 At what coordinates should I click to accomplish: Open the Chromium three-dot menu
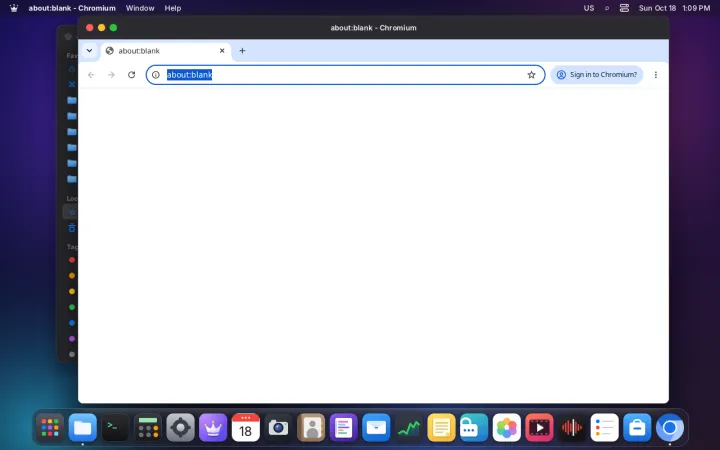656,75
